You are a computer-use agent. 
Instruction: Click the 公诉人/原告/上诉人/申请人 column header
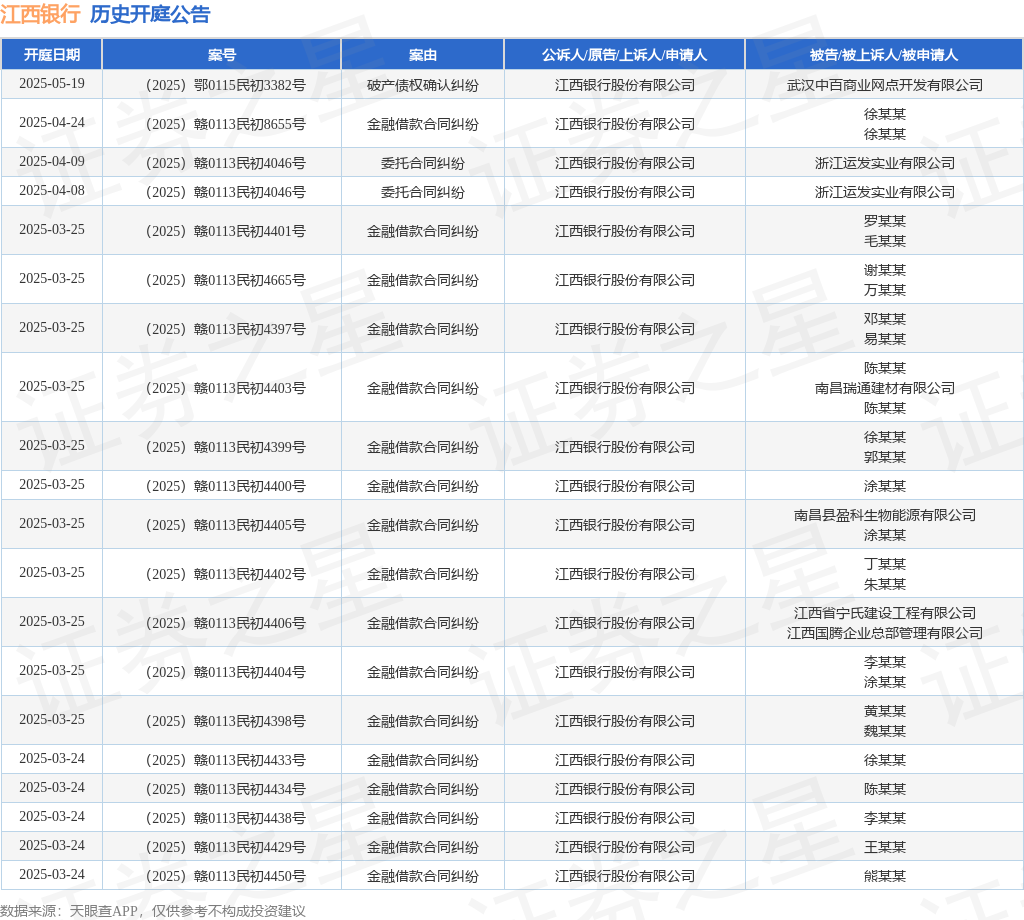624,55
